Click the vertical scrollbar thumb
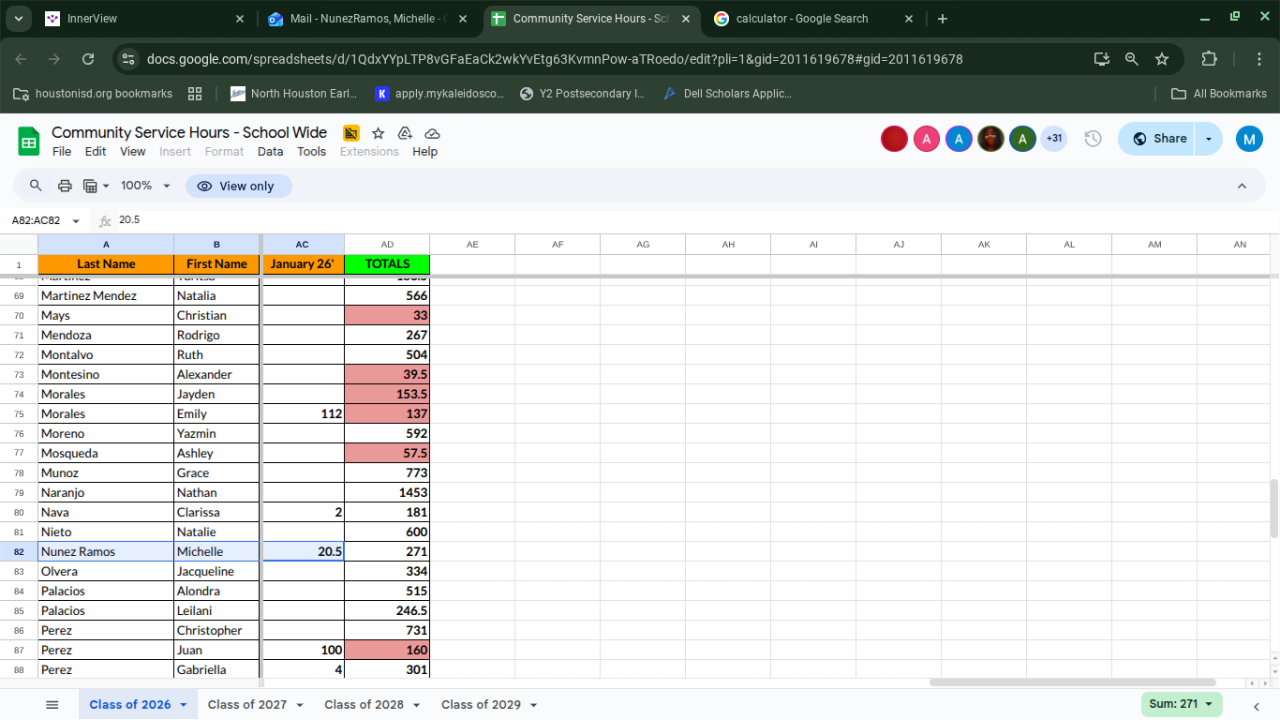1280x720 pixels. click(1273, 508)
